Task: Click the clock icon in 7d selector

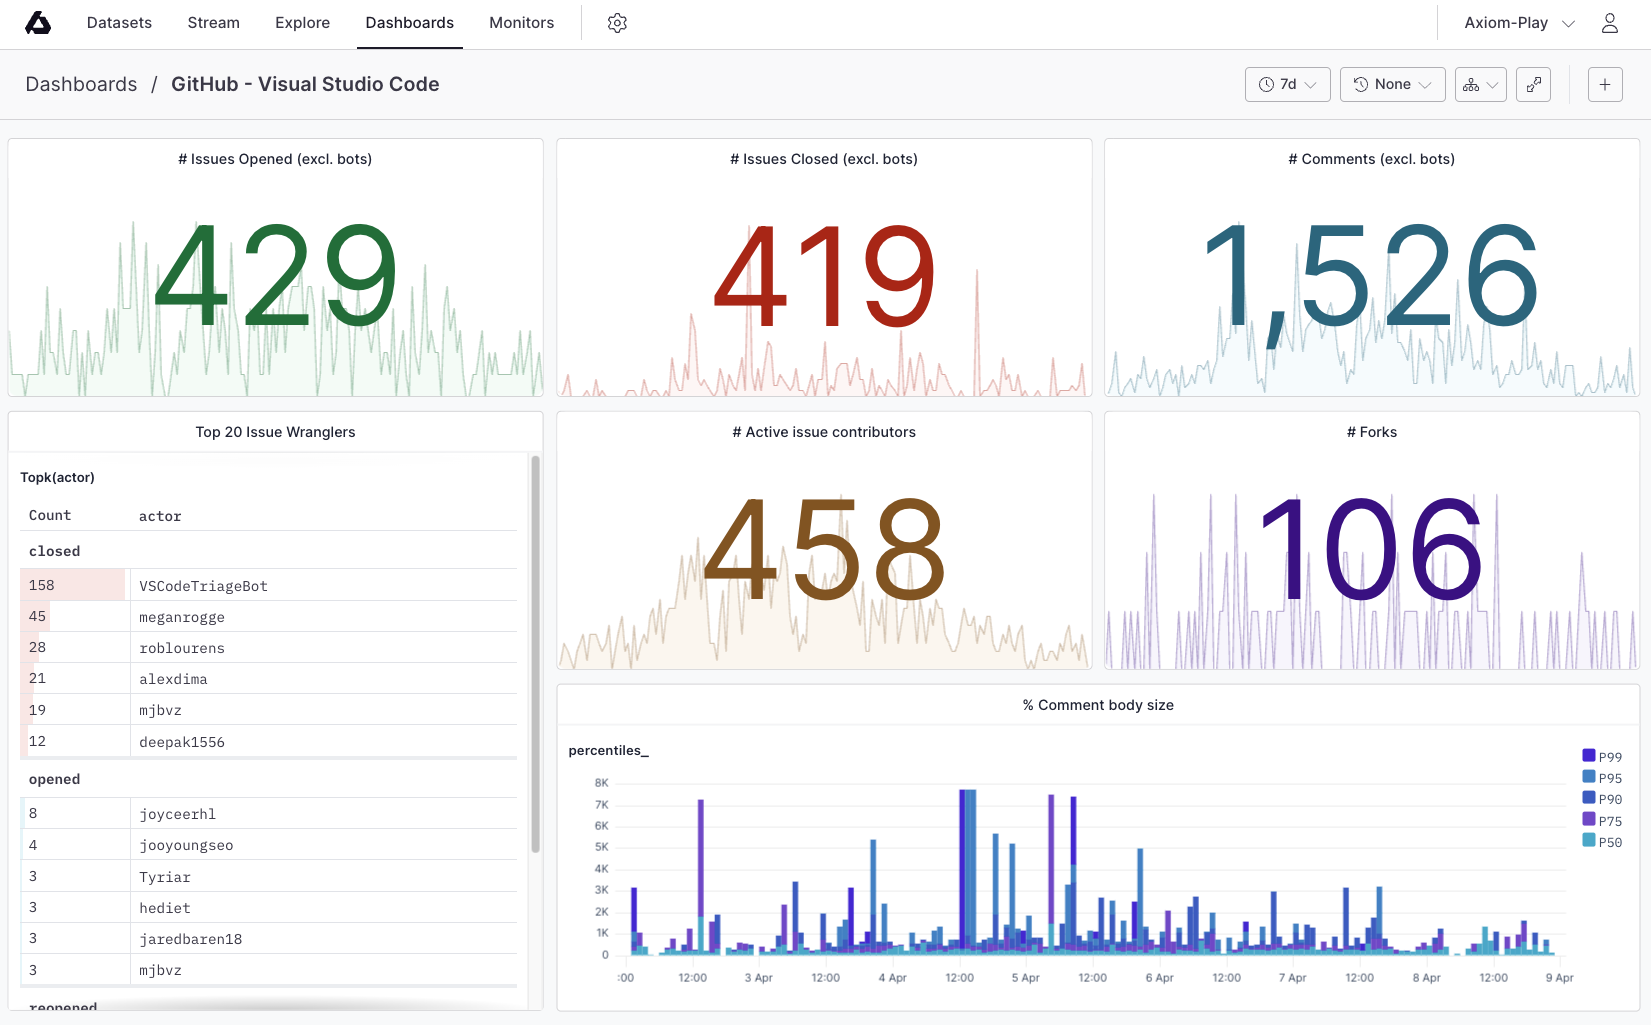Action: pos(1266,85)
